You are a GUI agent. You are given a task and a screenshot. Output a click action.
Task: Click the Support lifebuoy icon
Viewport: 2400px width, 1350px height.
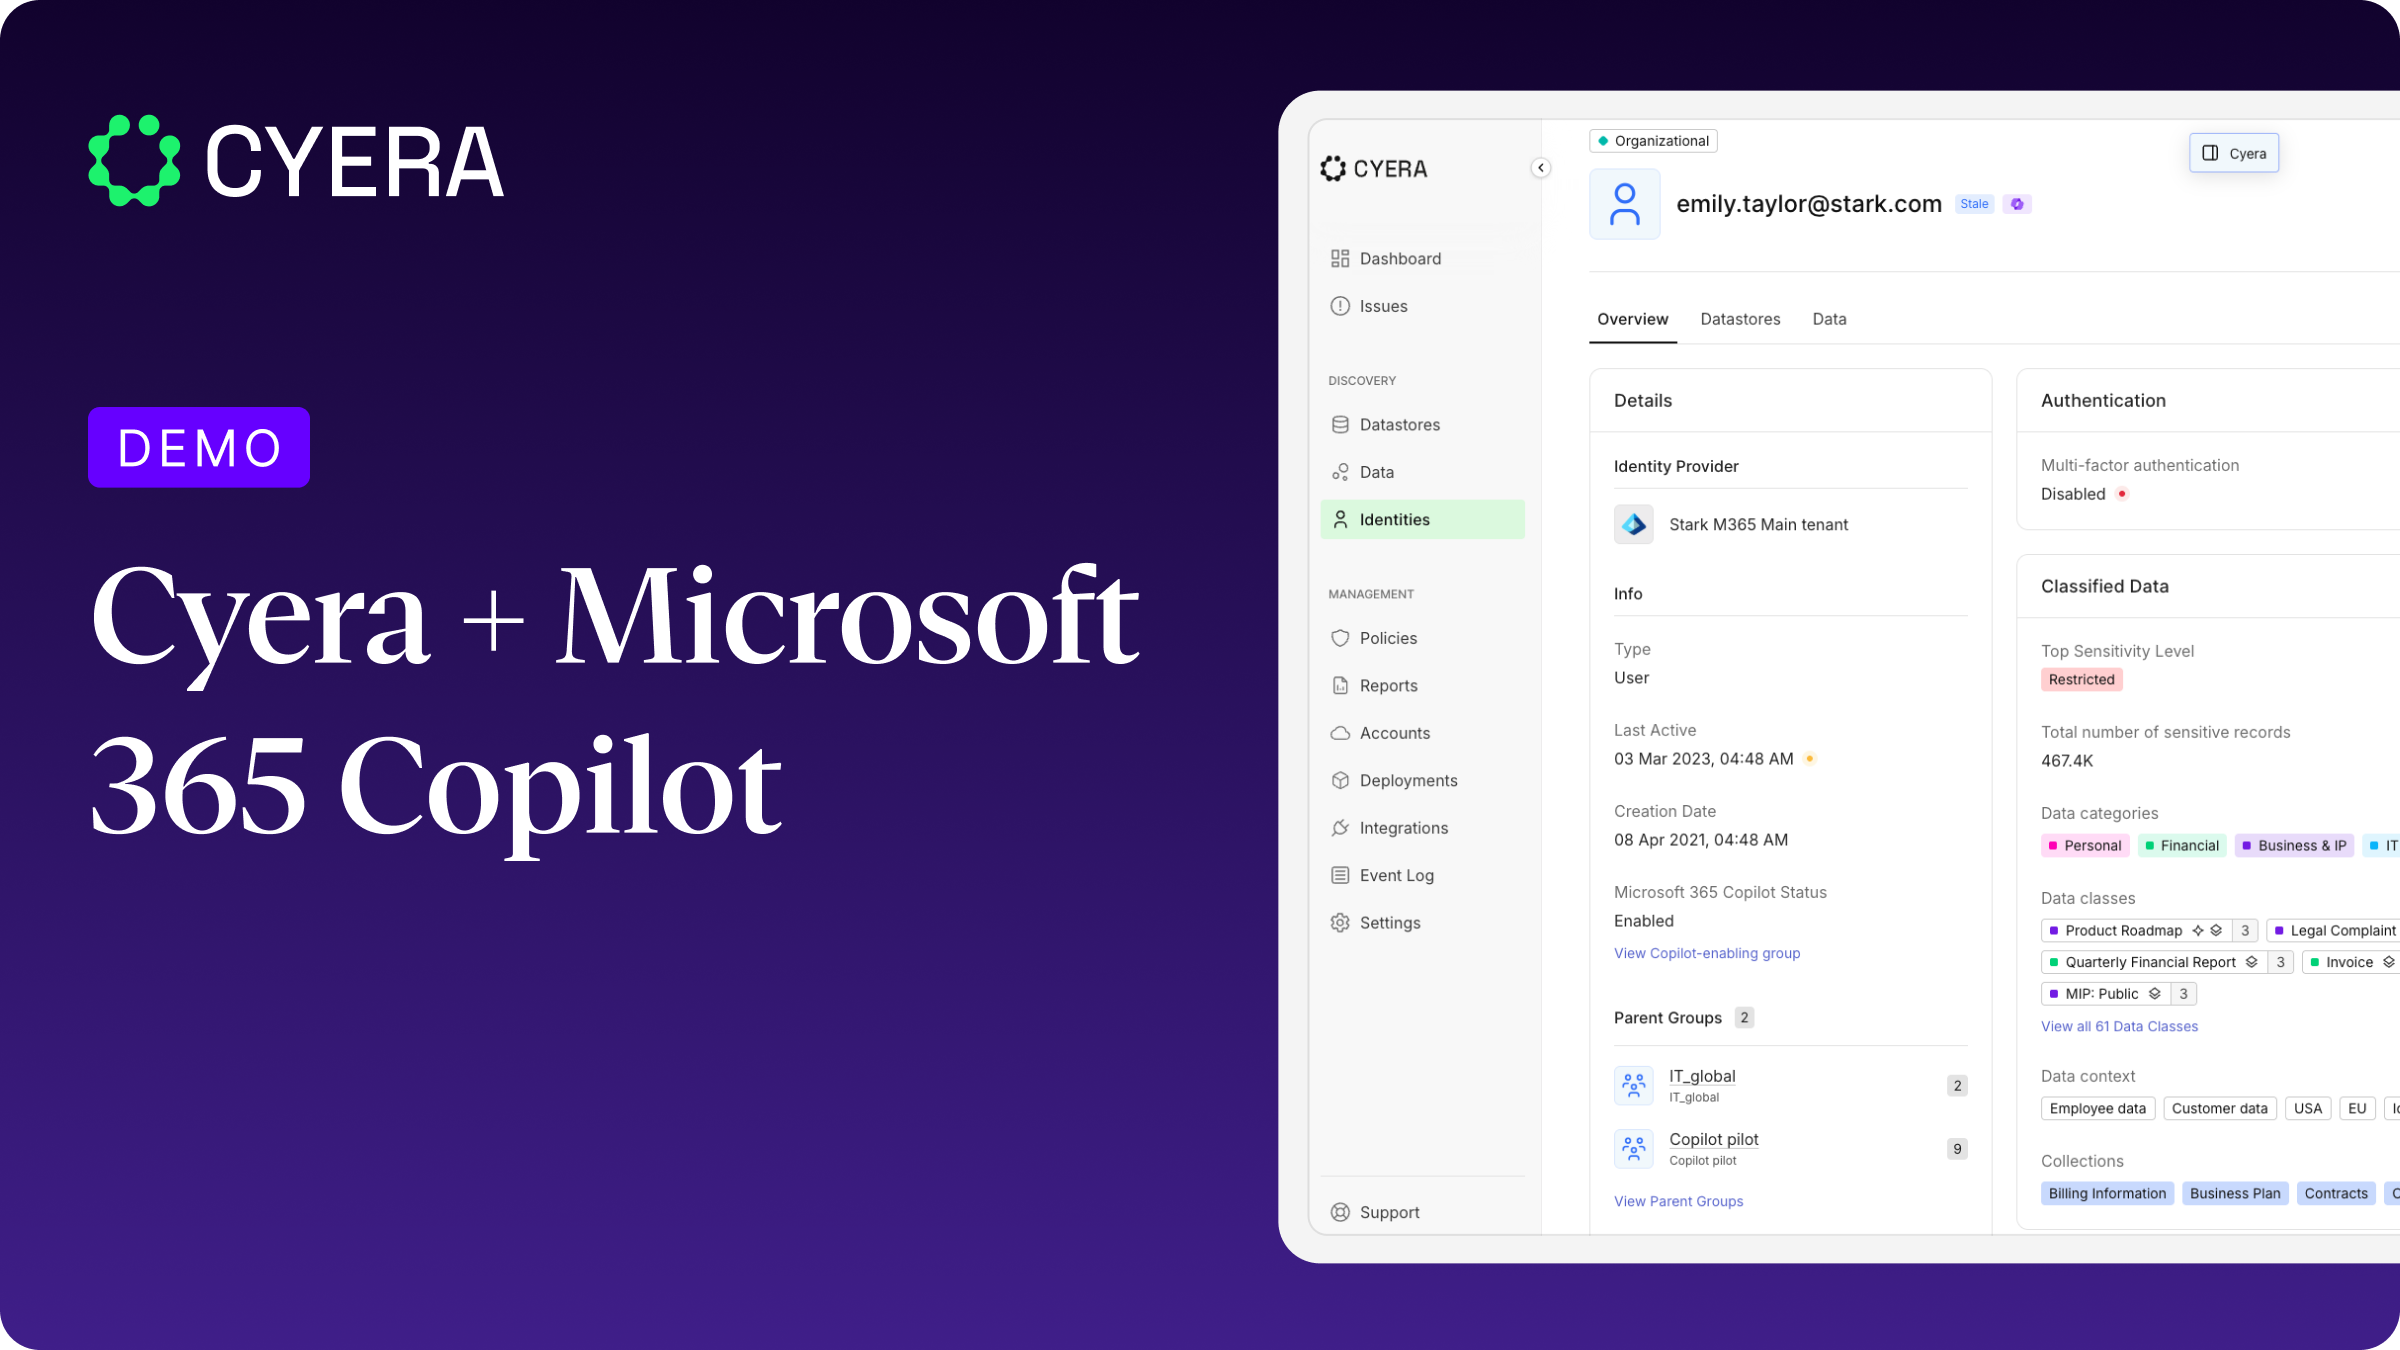[x=1340, y=1212]
